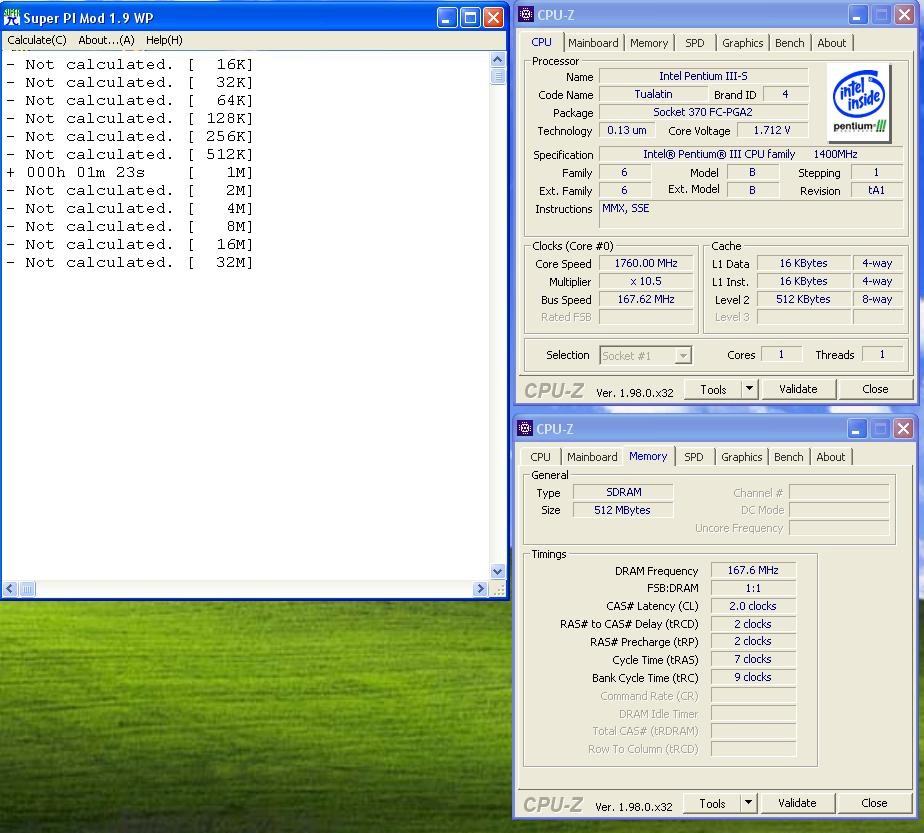Switch to Memory tab in top CPU-Z window
Viewport: 924px width, 833px height.
tap(649, 43)
